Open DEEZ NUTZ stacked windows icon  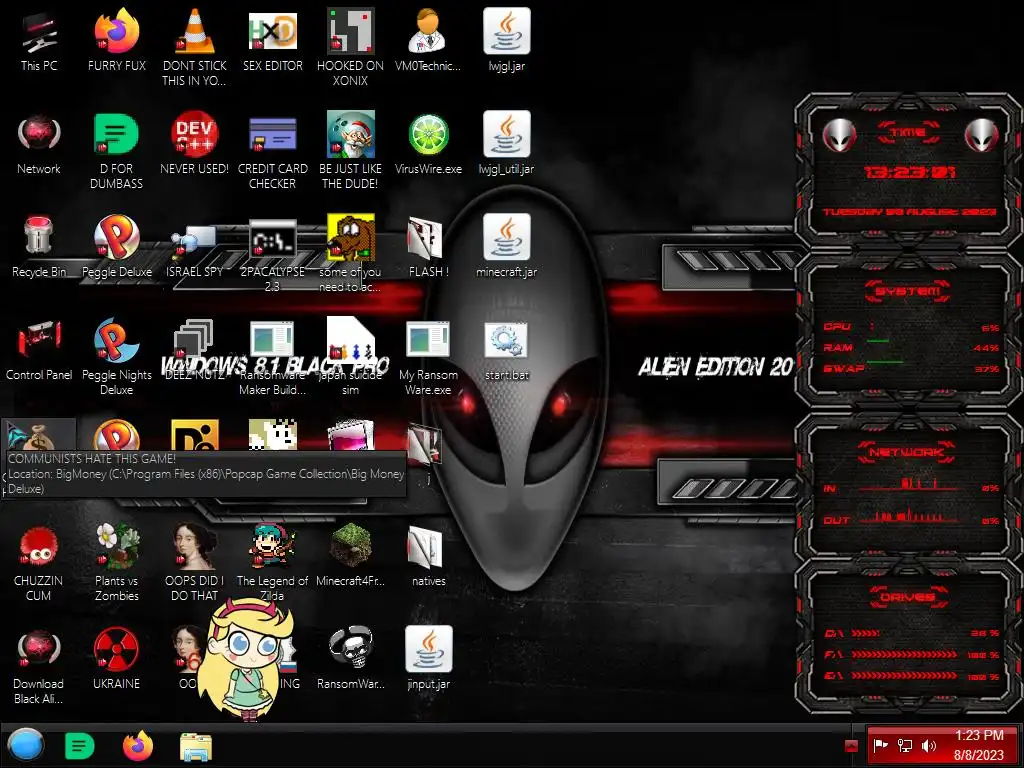(x=194, y=340)
